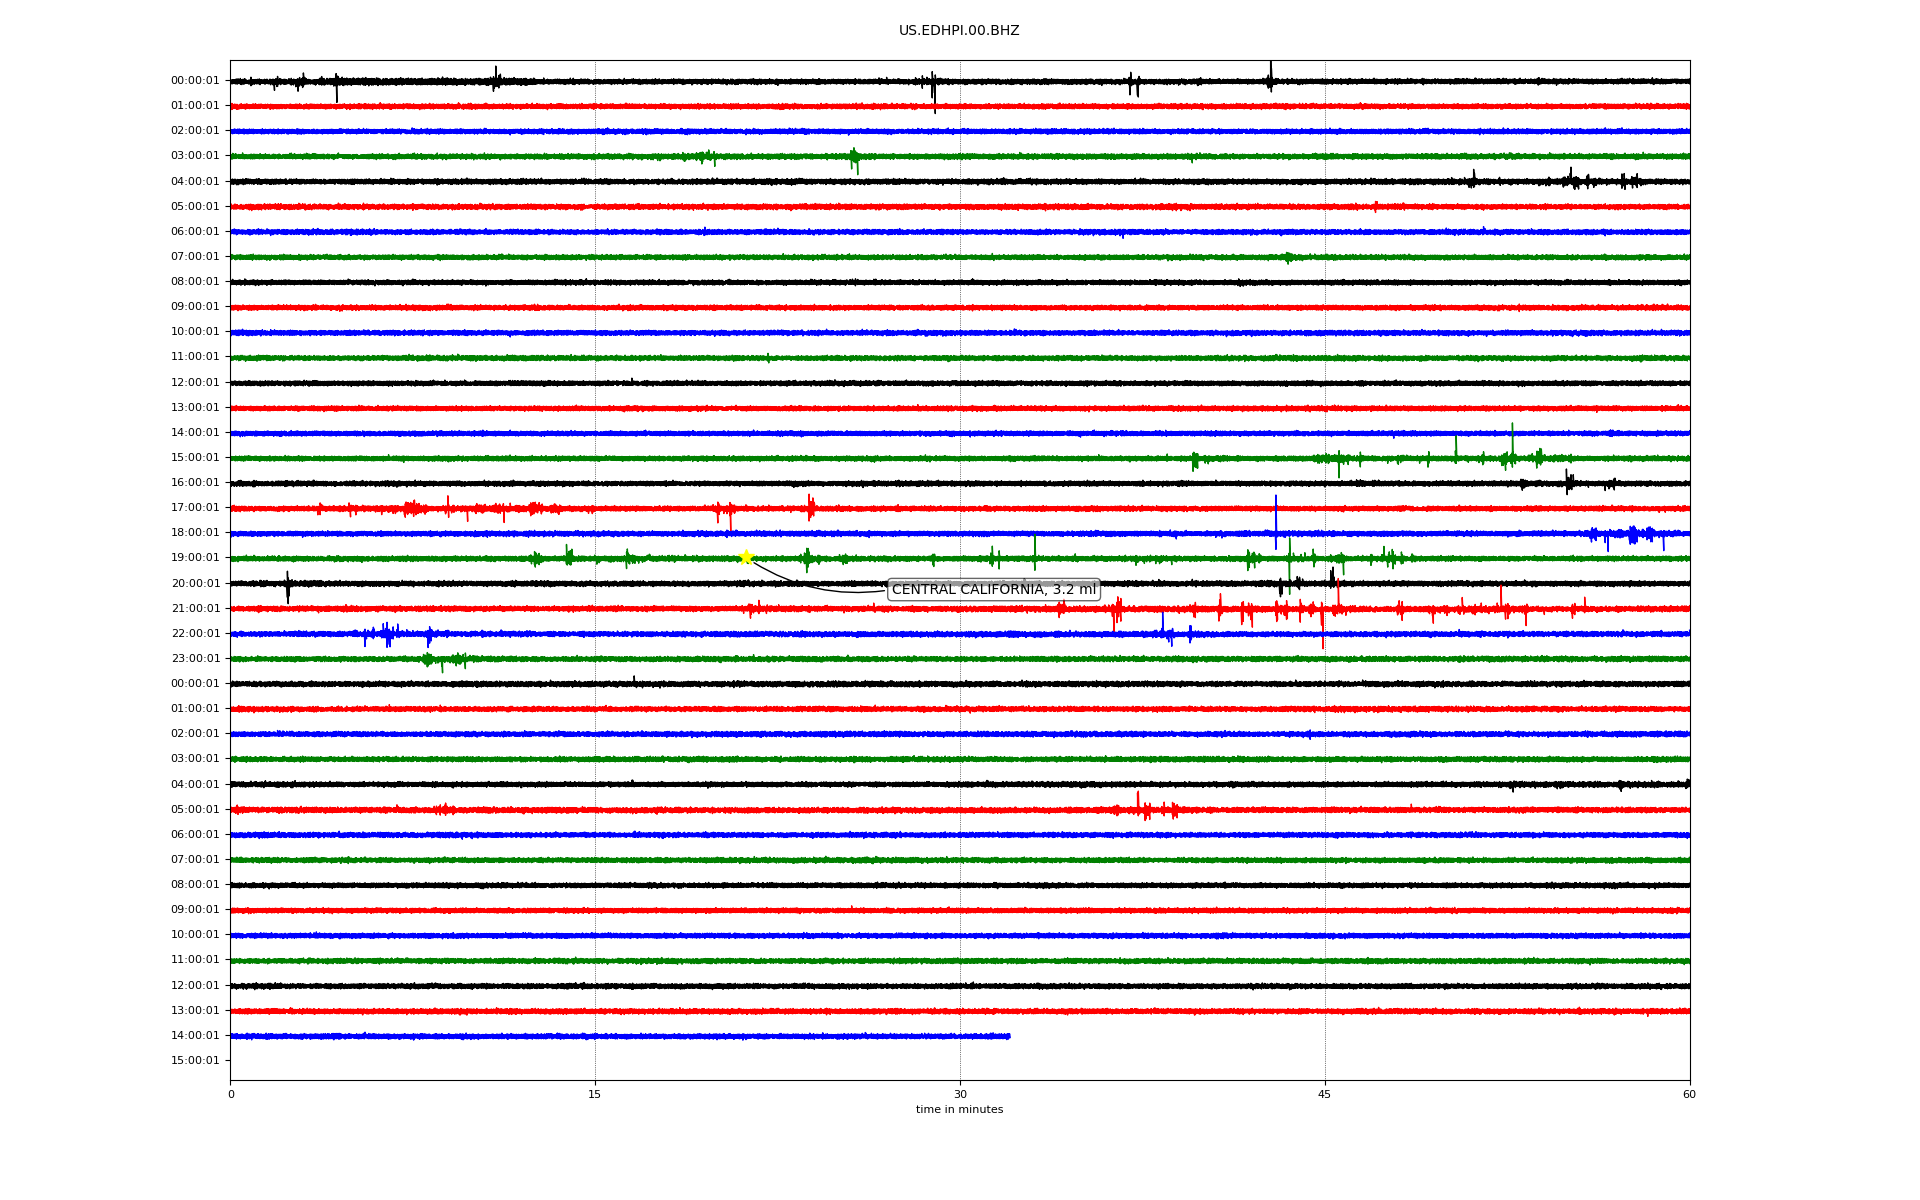Select the 20:00:01 trace label
This screenshot has width=1920, height=1200.
tap(195, 584)
